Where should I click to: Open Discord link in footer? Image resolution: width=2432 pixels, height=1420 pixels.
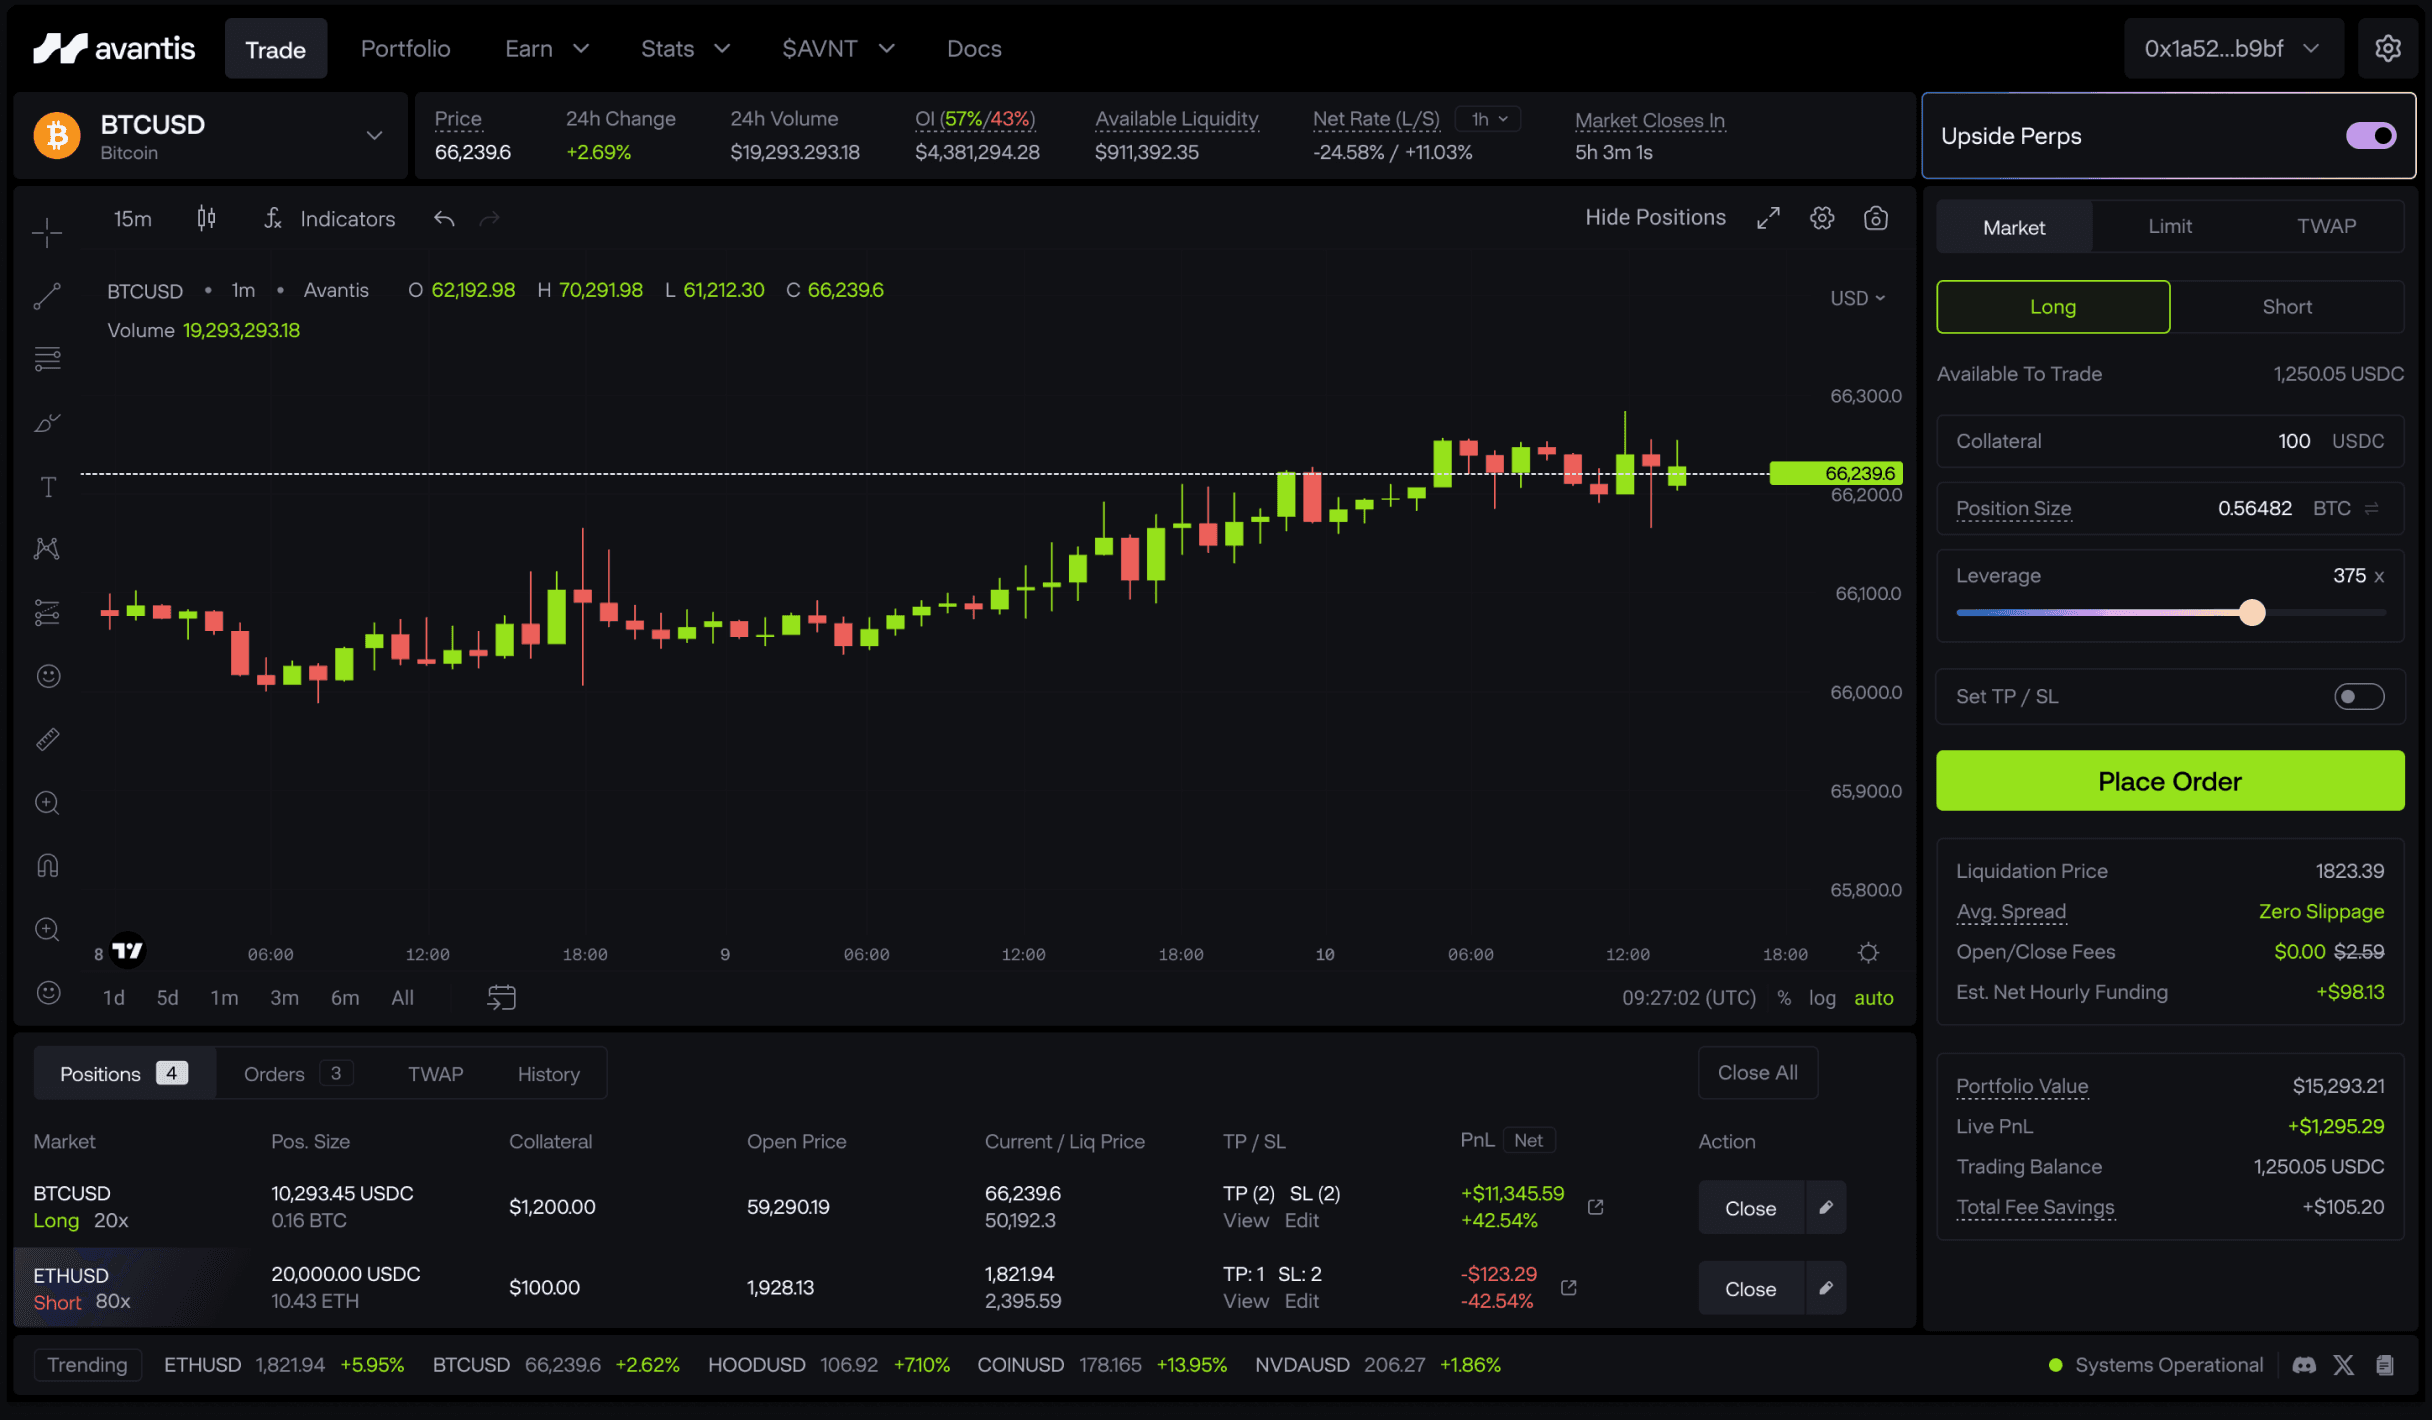click(2304, 1365)
